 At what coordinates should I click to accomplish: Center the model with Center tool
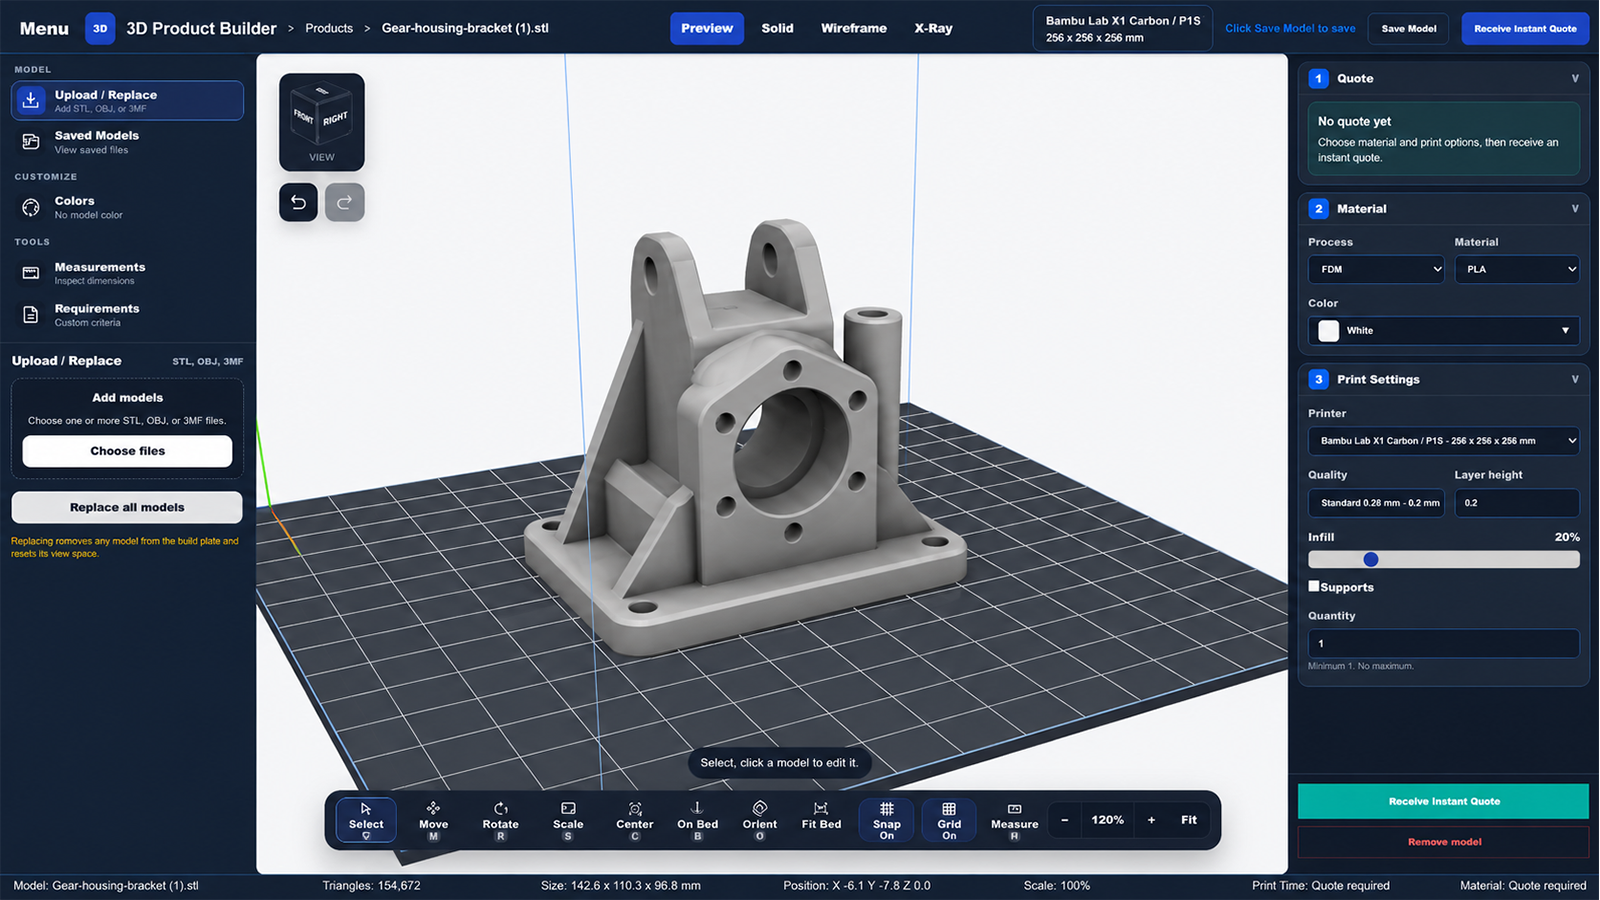coord(635,820)
